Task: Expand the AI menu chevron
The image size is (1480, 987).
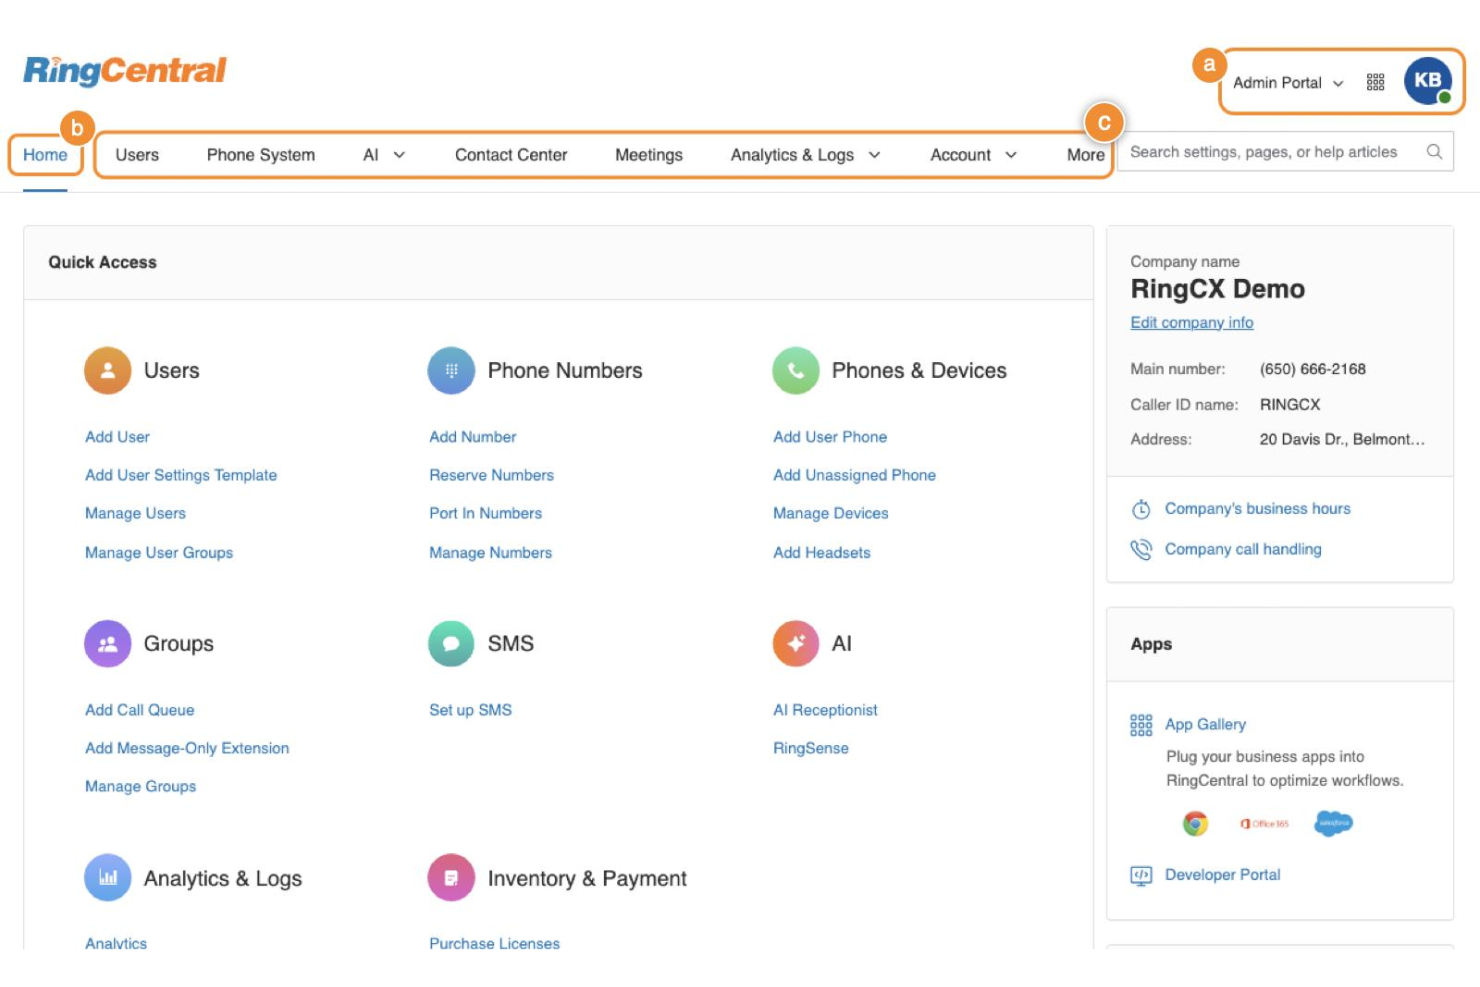Action: (x=399, y=155)
